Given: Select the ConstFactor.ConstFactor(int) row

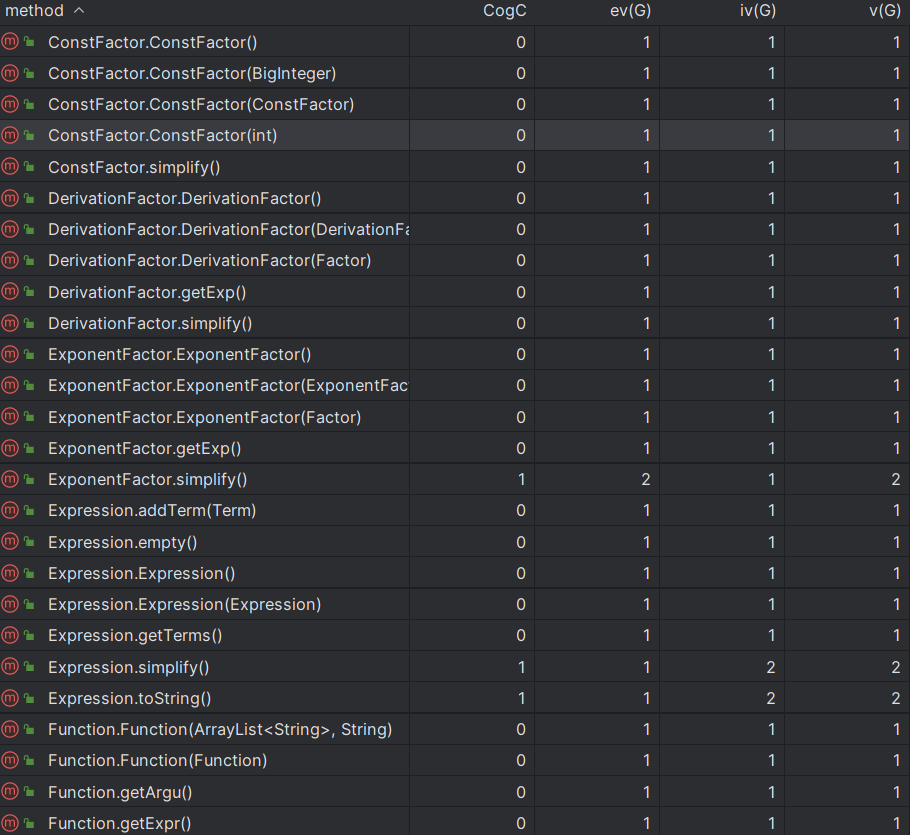Looking at the screenshot, I should [455, 135].
